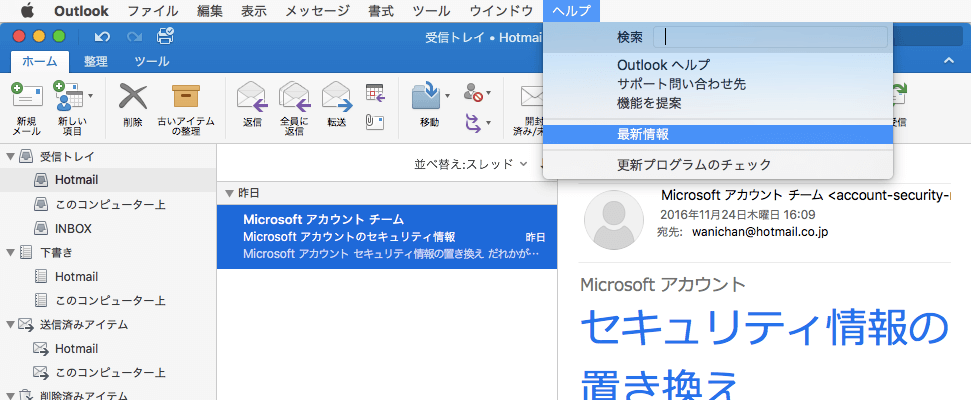
Task: Open the rules dropdown arrow
Action: pyautogui.click(x=488, y=123)
